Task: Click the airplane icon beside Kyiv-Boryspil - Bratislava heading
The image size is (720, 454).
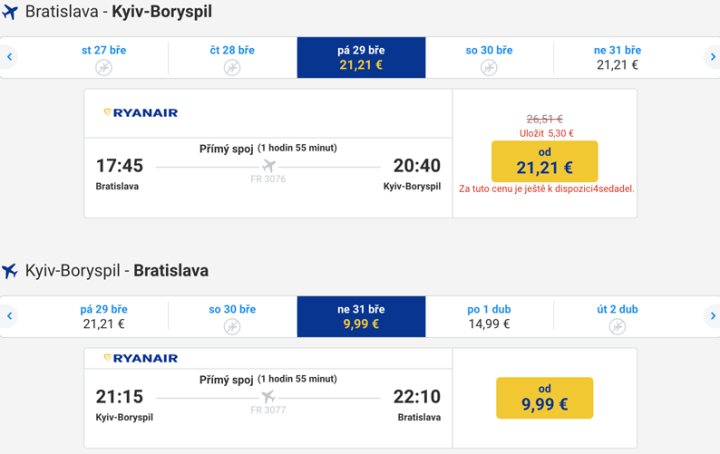Action: (10, 270)
